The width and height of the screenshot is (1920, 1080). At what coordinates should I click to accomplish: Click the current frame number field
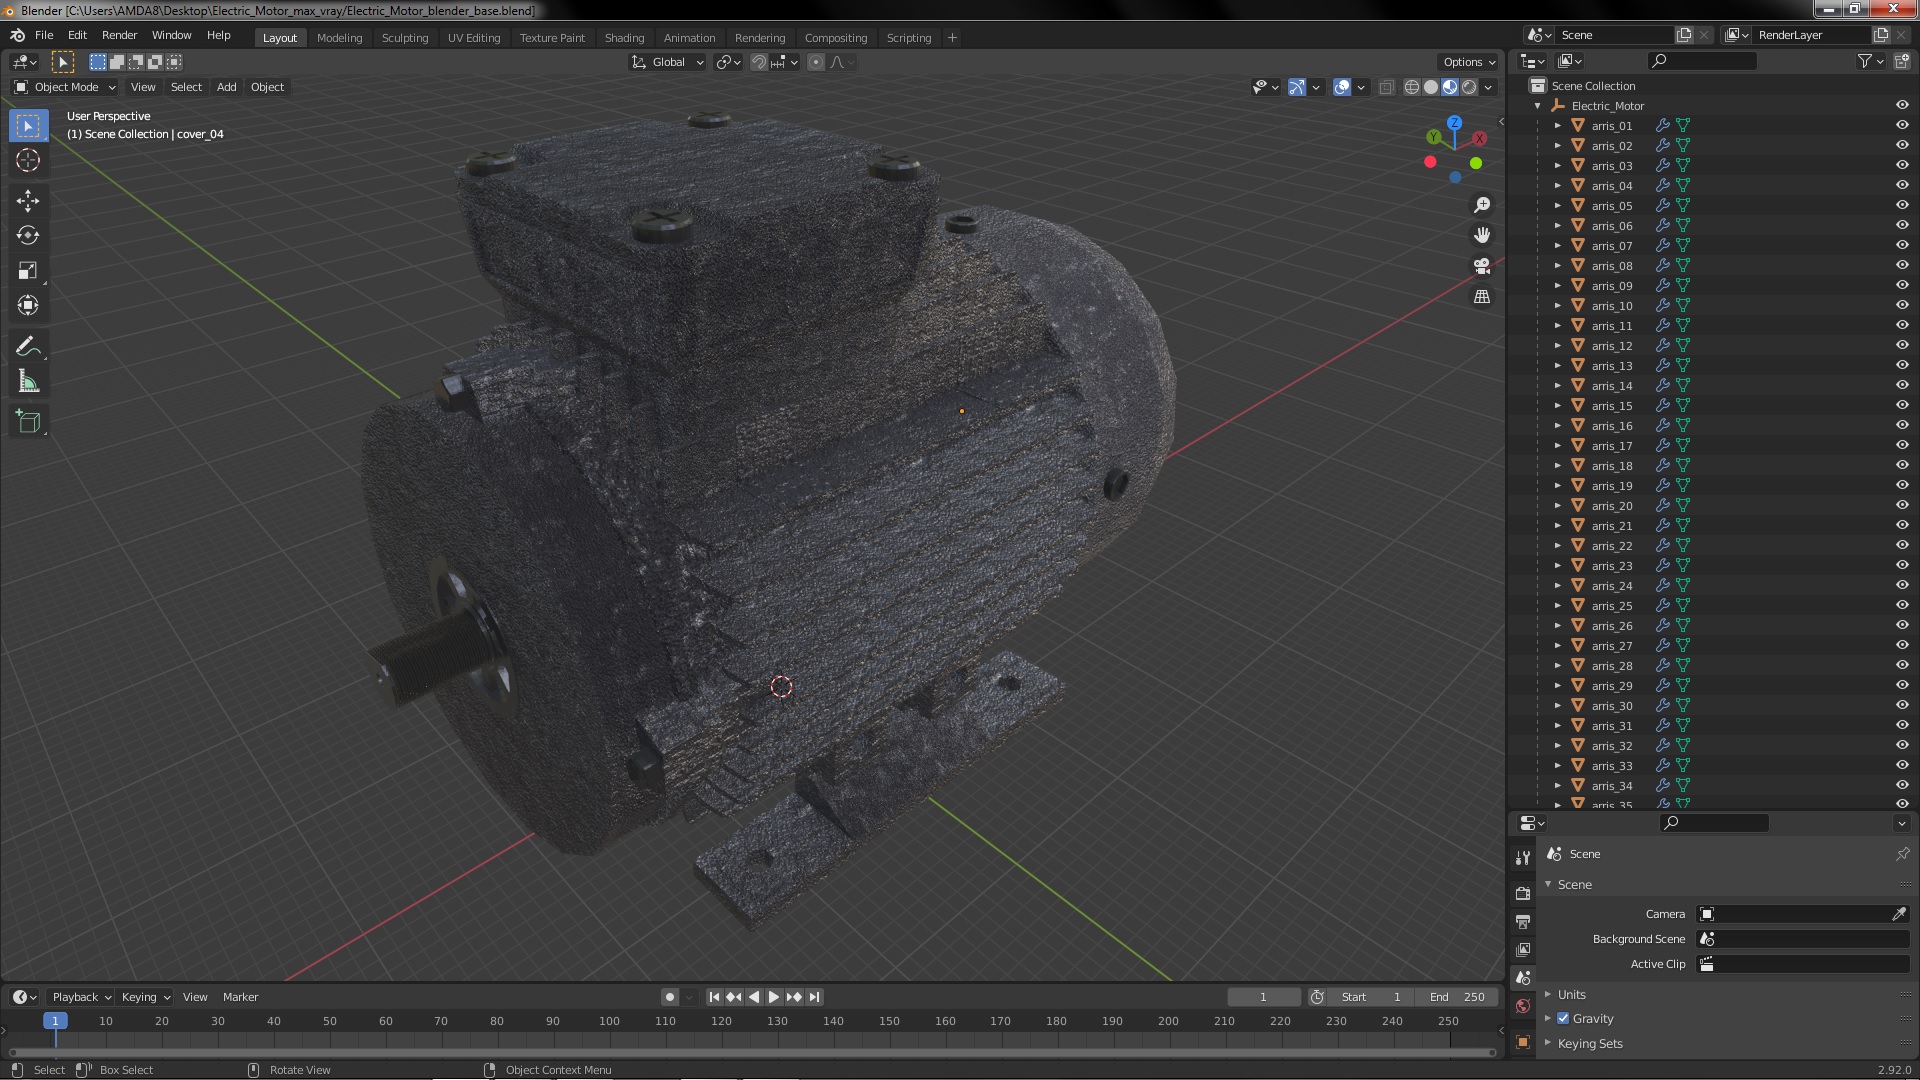tap(1263, 997)
